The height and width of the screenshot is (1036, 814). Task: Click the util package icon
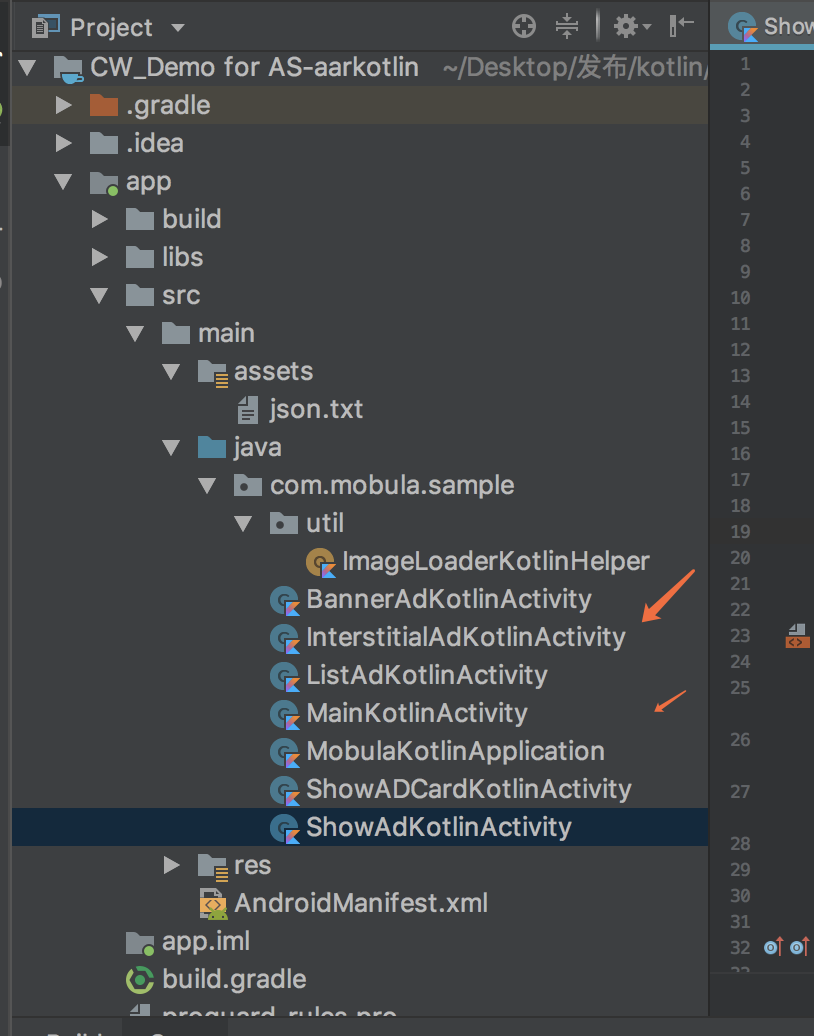coord(284,523)
